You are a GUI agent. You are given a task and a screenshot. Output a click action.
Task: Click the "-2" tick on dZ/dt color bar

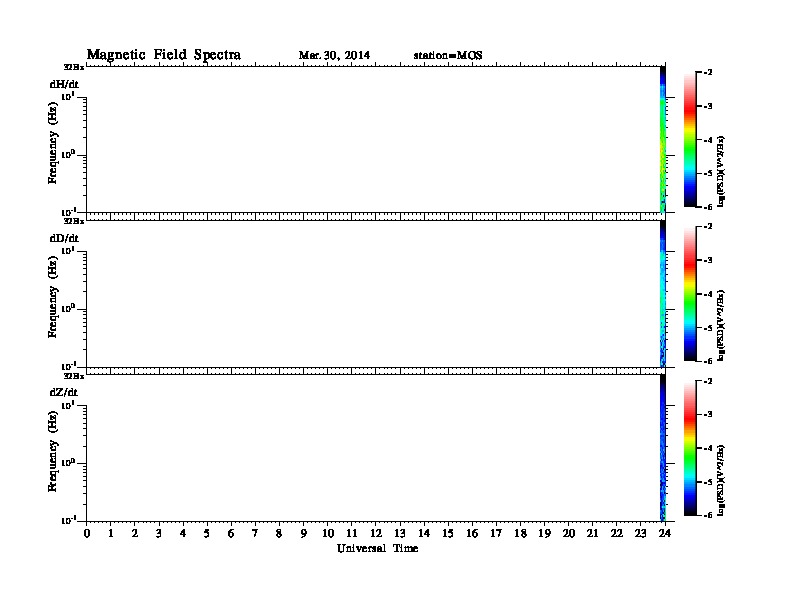708,381
